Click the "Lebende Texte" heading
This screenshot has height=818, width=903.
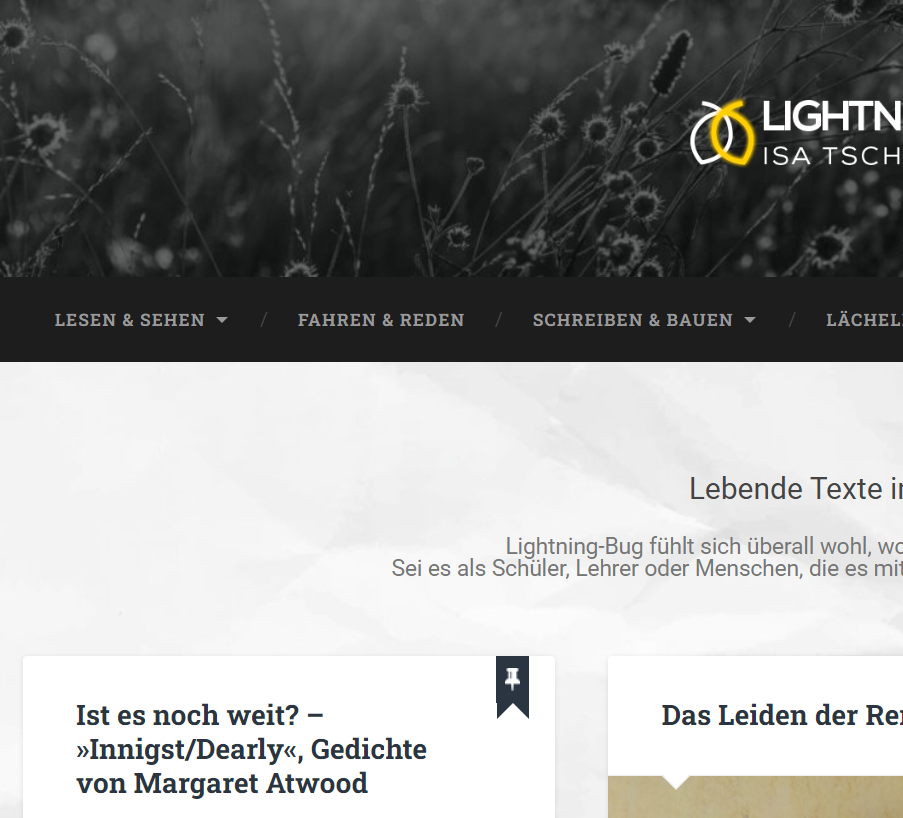pos(796,488)
